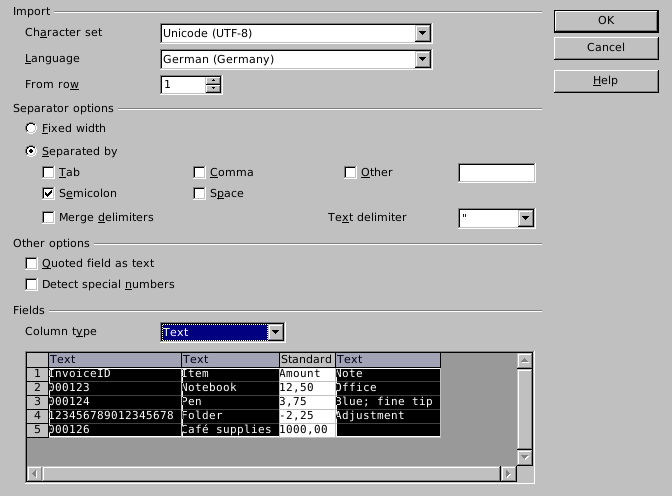Click the 'Office' note cell
Viewport: 672px width, 496px height.
point(387,388)
